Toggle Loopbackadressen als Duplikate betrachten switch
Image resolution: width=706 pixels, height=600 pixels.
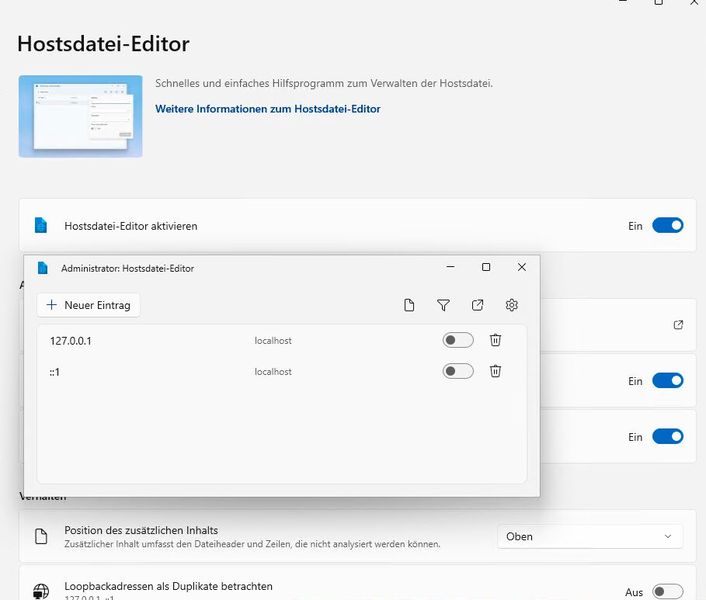[668, 591]
